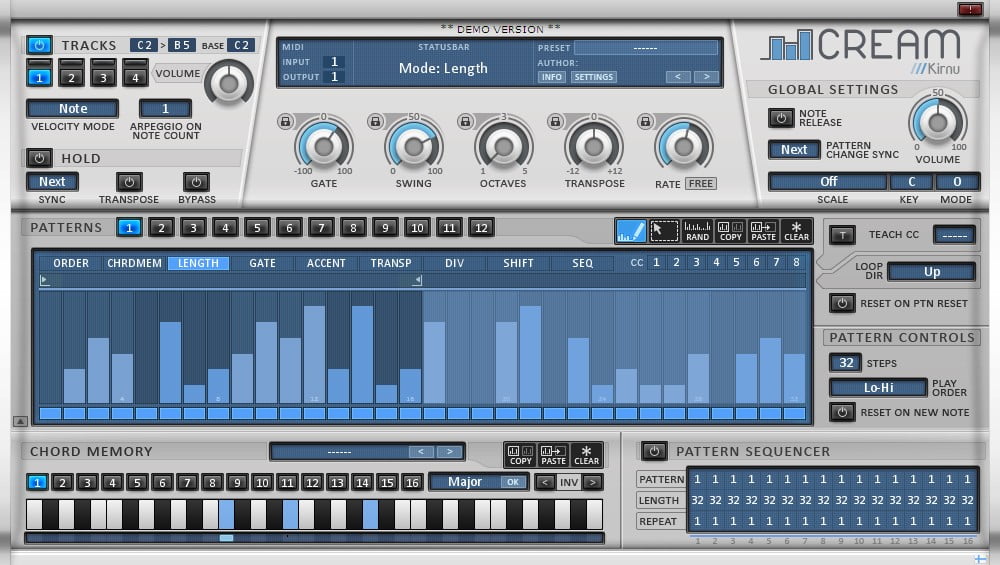Select pattern number 5
Viewport: 1000px width, 565px height.
pyautogui.click(x=257, y=228)
